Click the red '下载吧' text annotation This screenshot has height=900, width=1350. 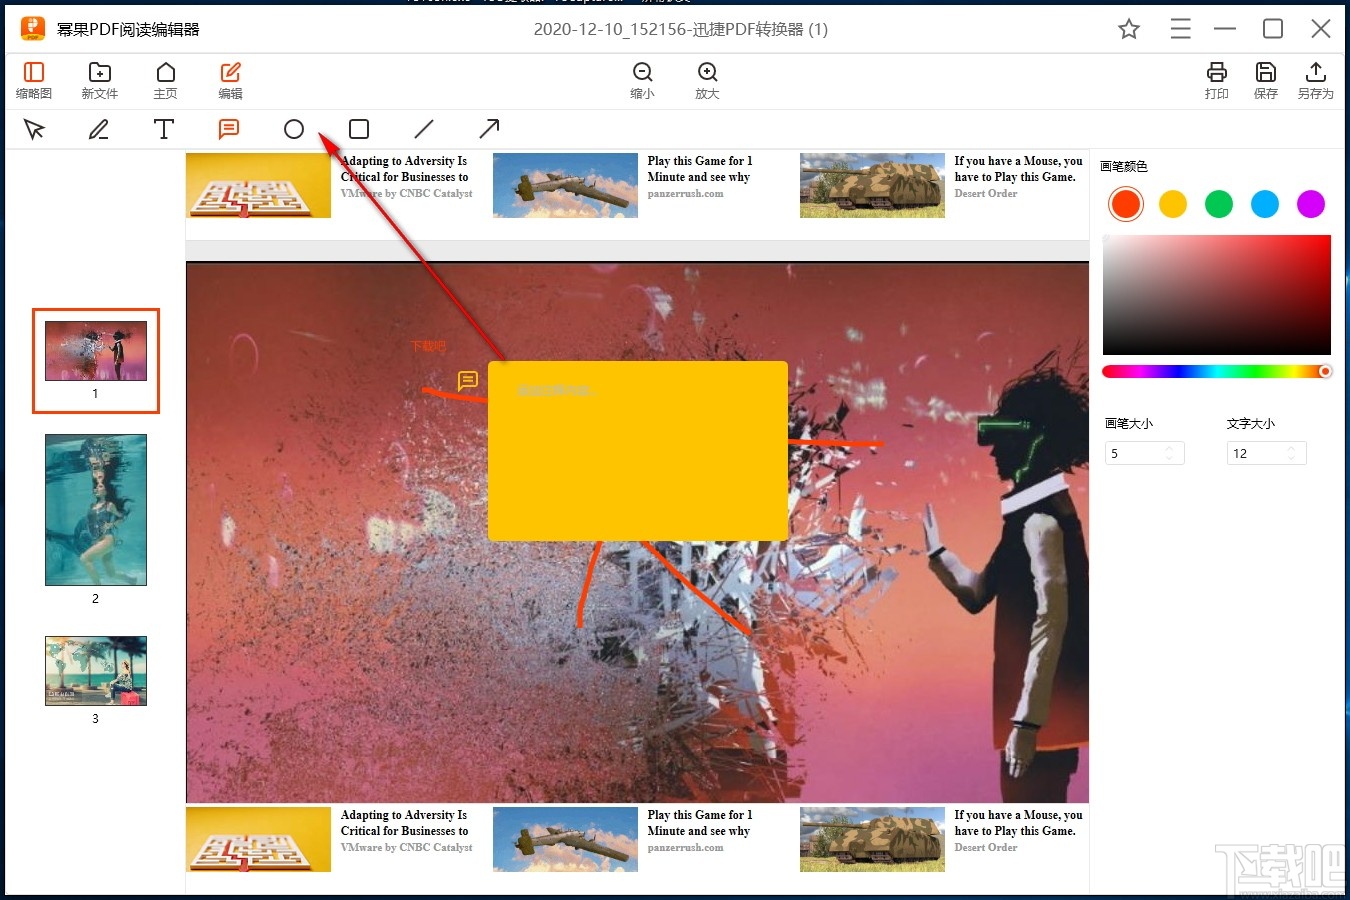click(x=428, y=346)
